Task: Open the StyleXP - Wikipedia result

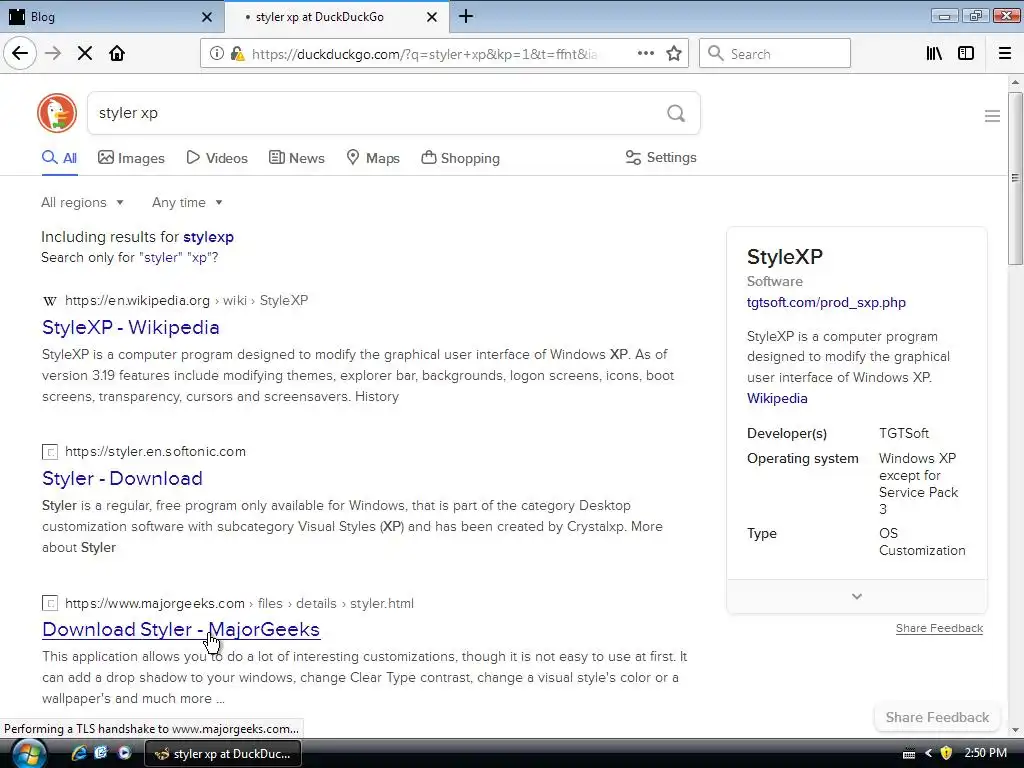Action: [x=131, y=327]
